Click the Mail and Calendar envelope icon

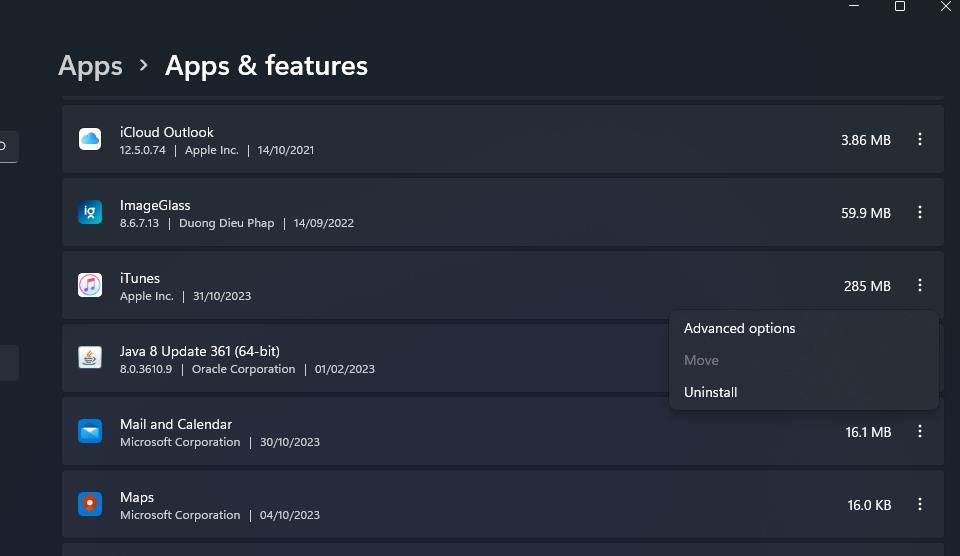tap(90, 432)
